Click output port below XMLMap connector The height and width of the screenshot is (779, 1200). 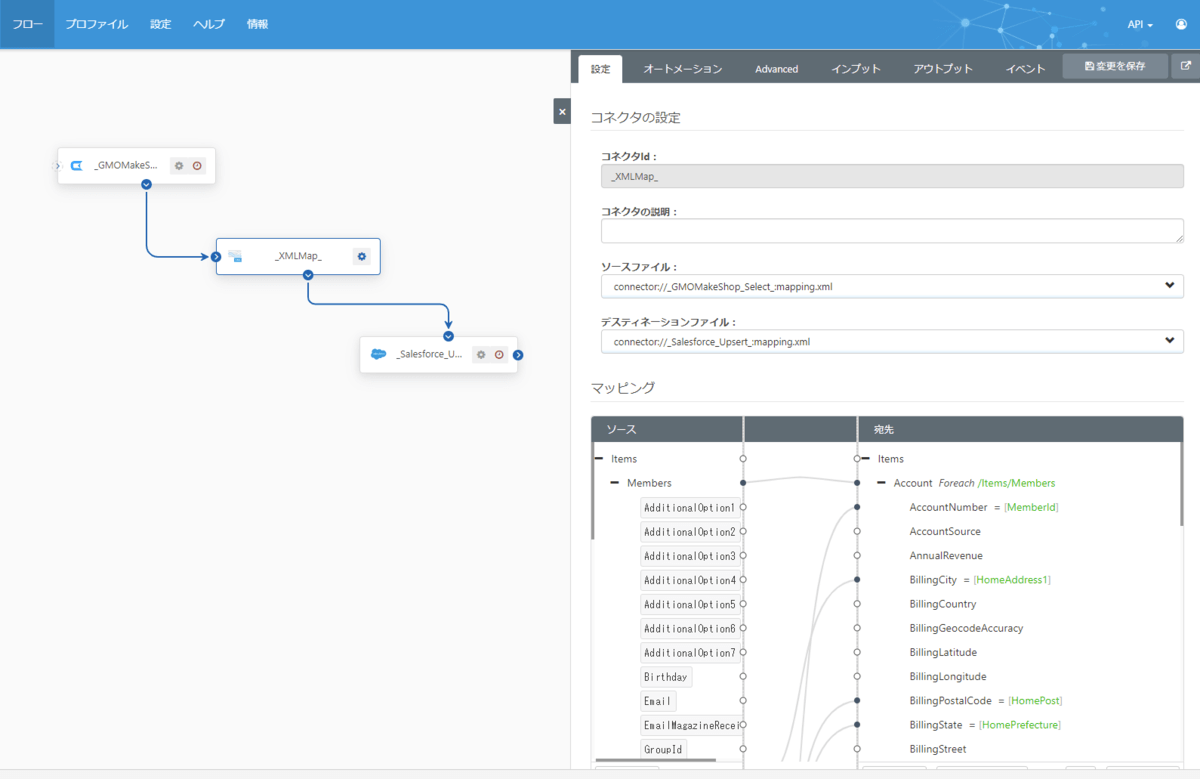point(308,275)
